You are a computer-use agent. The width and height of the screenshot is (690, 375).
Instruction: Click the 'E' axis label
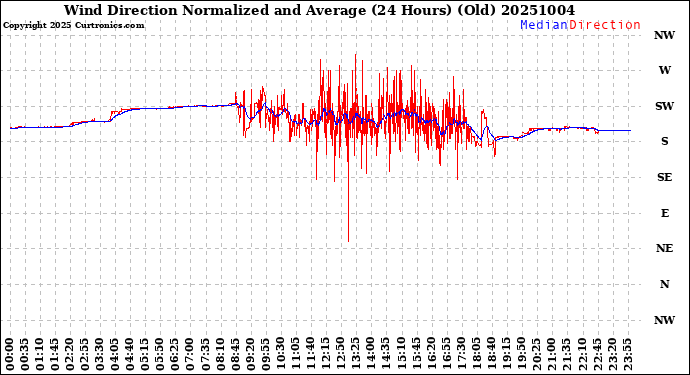pyautogui.click(x=664, y=213)
